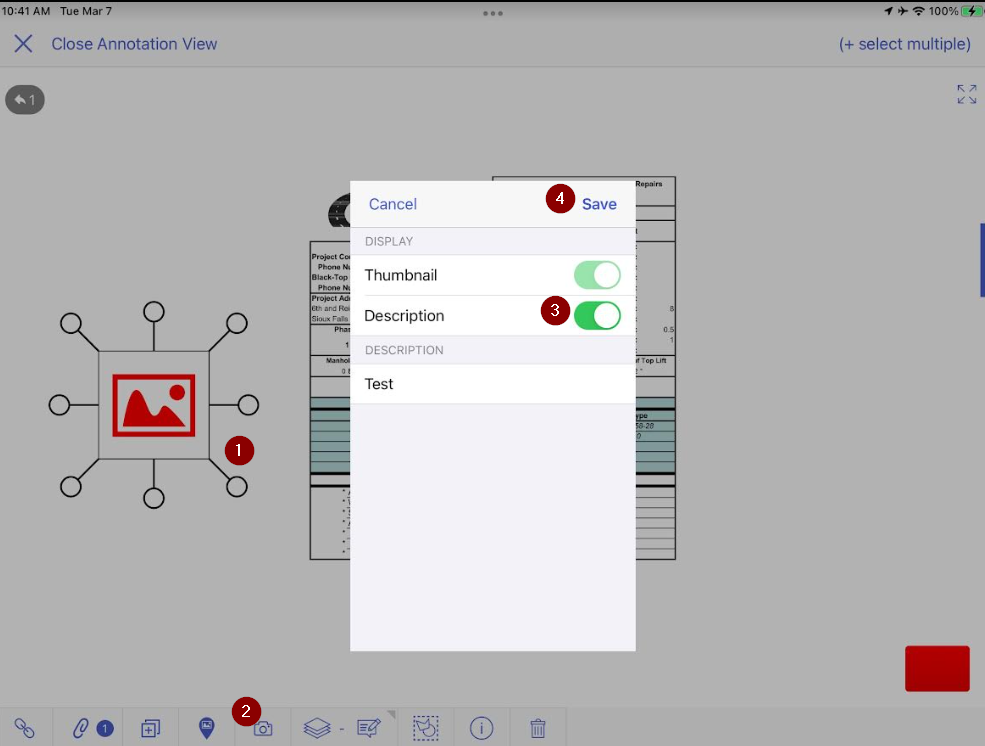
Task: Pick the red color swatch
Action: pyautogui.click(x=937, y=669)
